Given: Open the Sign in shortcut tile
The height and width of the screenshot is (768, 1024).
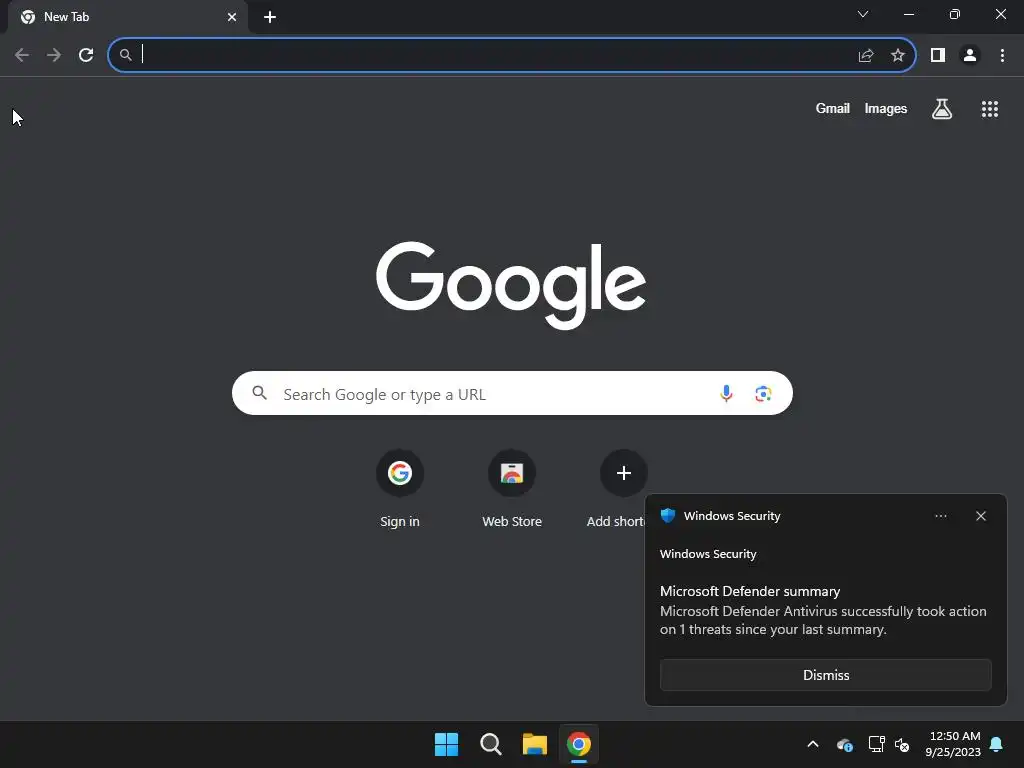Looking at the screenshot, I should tap(400, 488).
